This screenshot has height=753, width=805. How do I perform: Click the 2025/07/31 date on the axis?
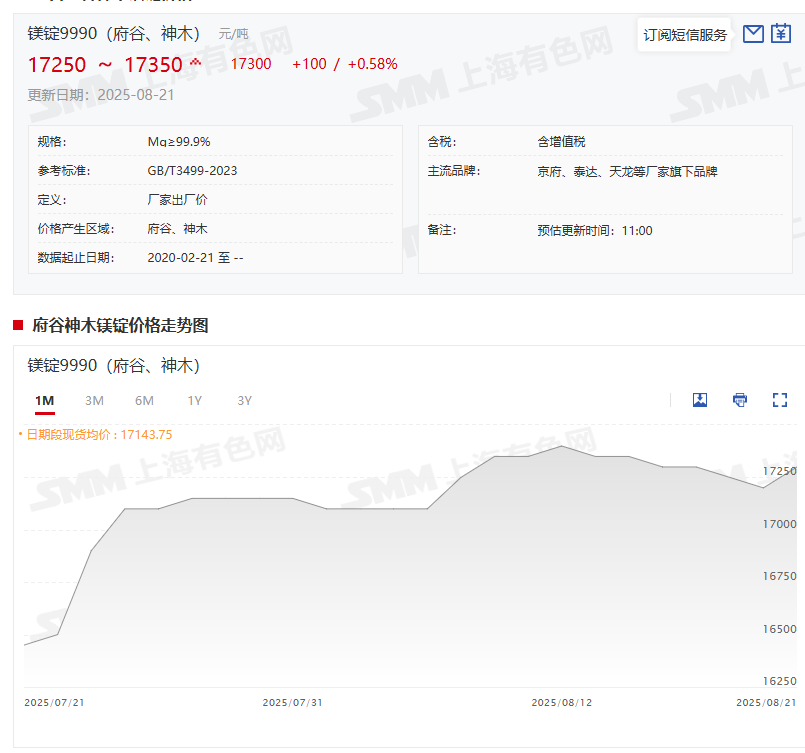pos(292,703)
